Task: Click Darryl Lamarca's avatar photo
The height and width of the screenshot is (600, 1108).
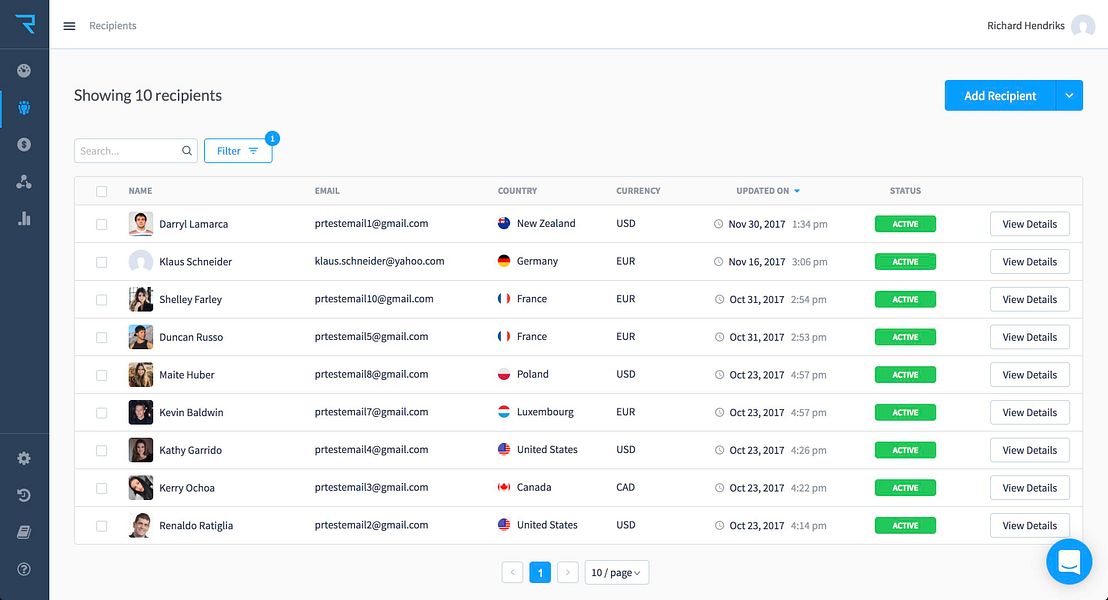Action: point(141,224)
